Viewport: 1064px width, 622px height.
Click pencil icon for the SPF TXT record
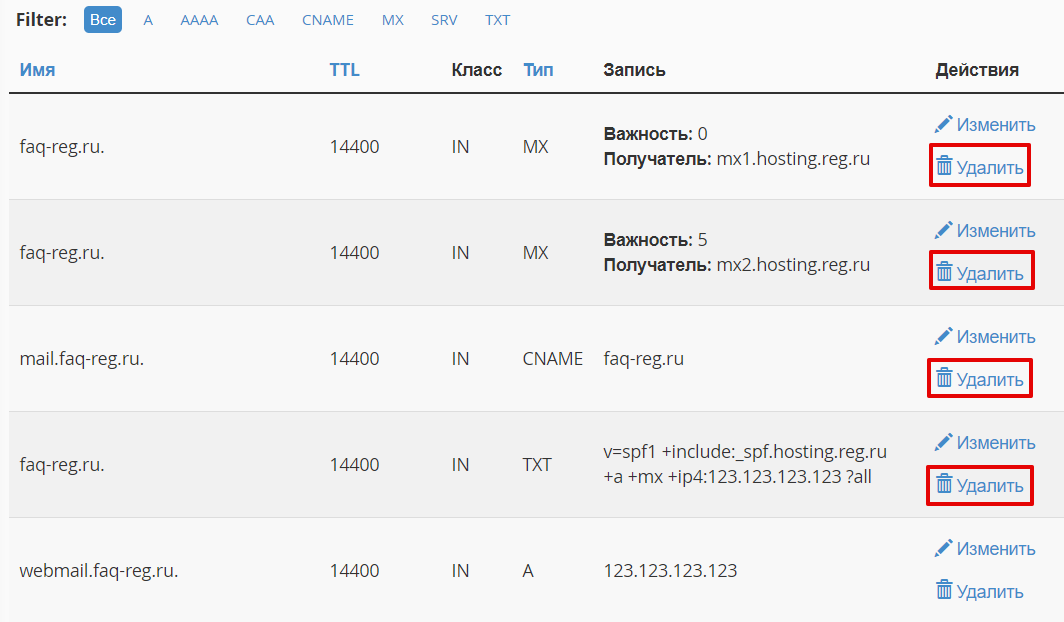943,442
